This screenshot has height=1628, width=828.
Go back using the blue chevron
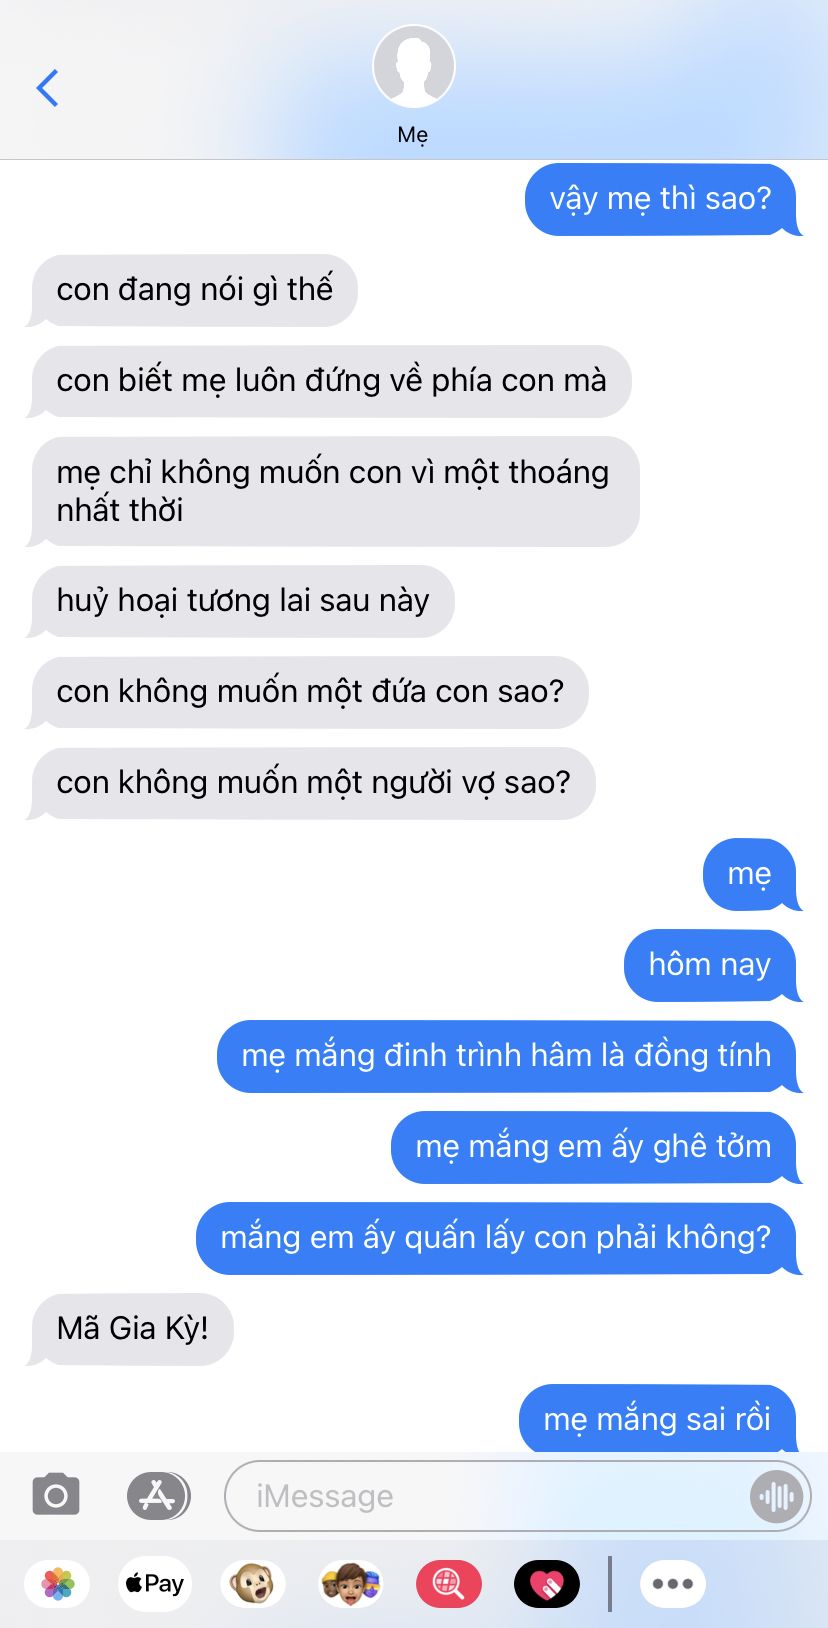pyautogui.click(x=47, y=88)
